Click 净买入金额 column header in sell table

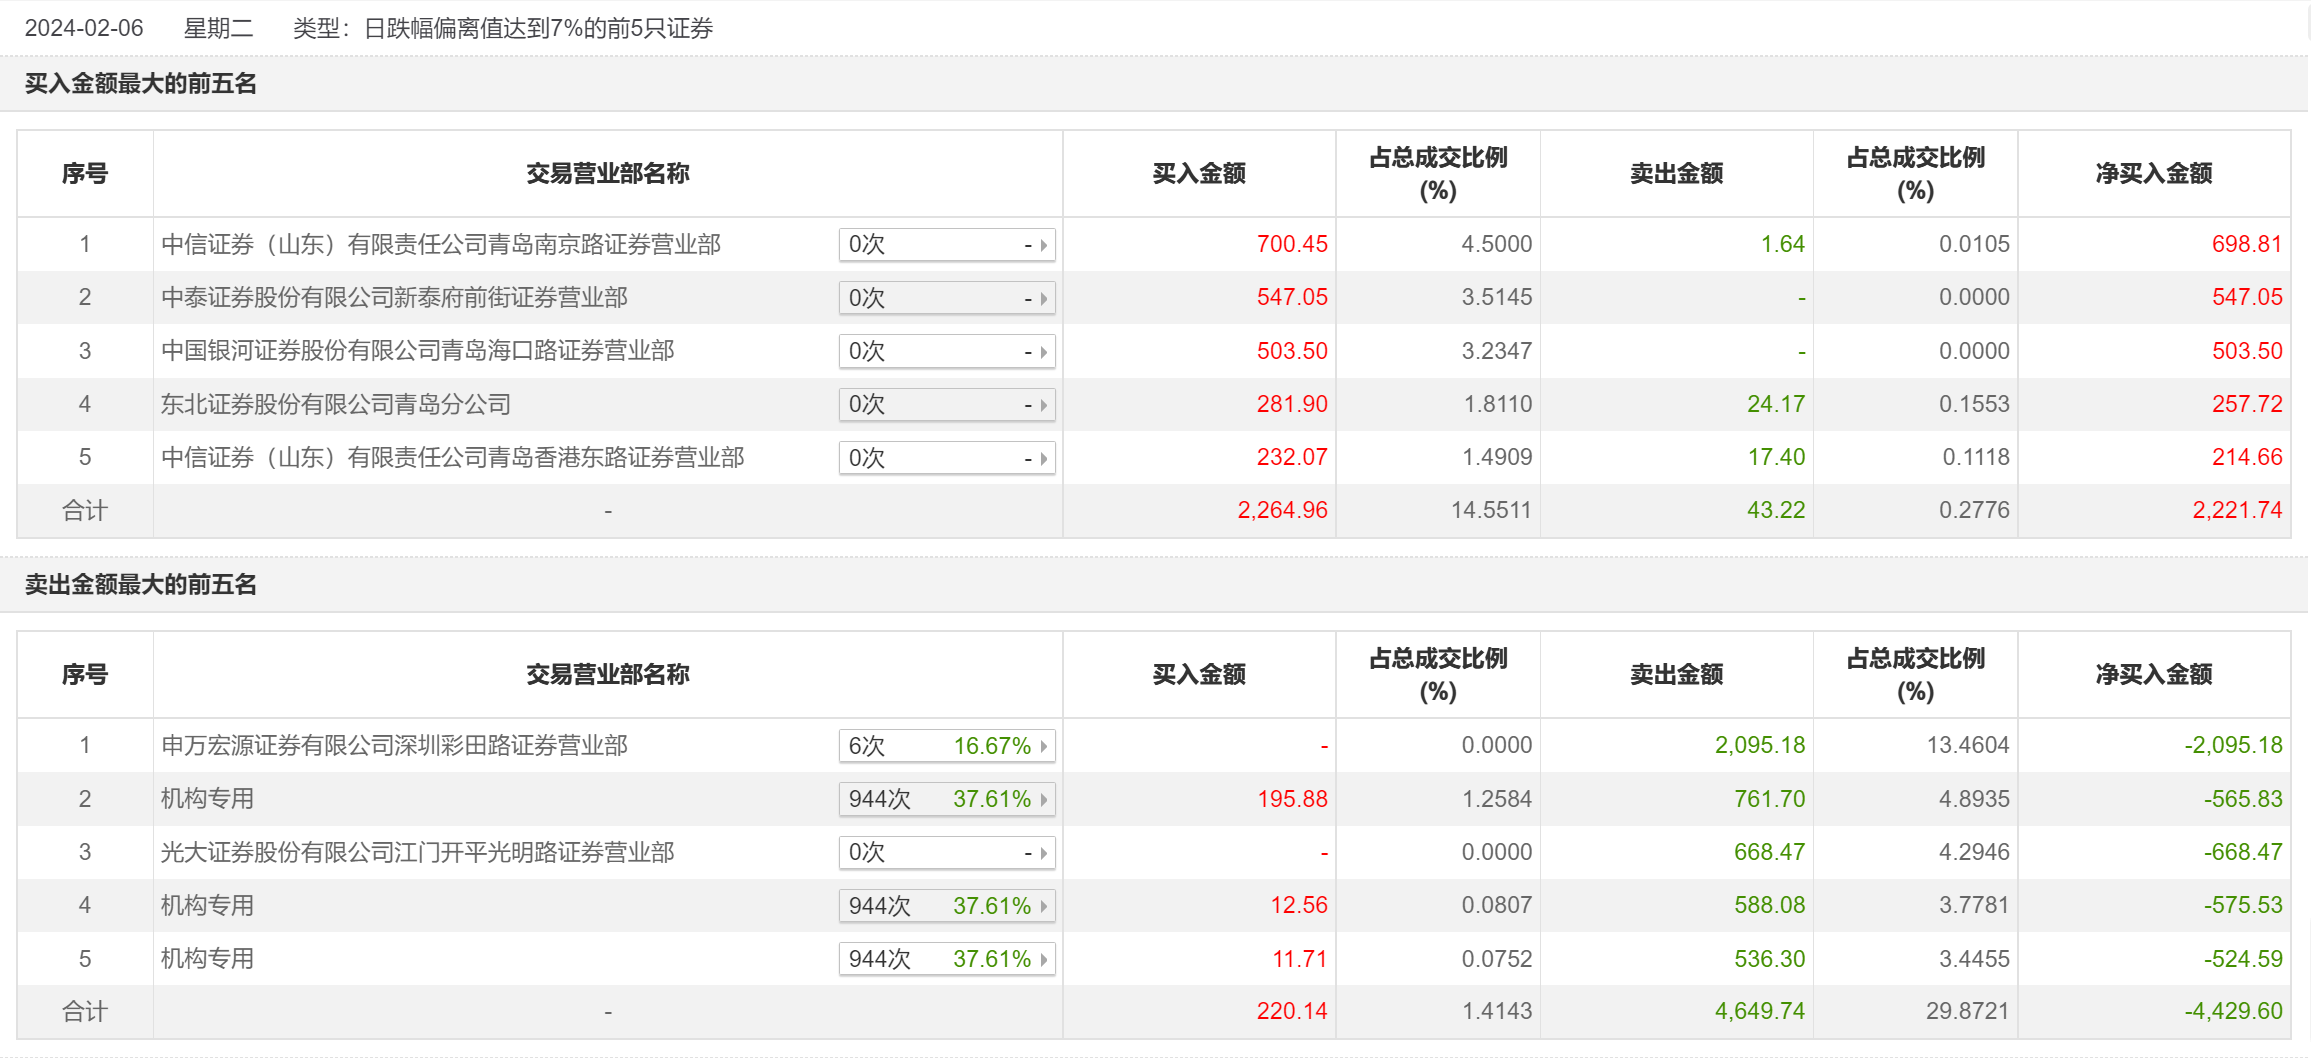(x=2153, y=675)
